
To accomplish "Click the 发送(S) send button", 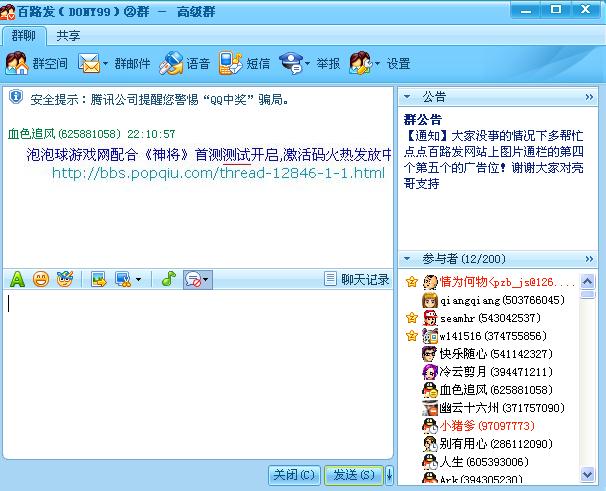I will (x=354, y=475).
